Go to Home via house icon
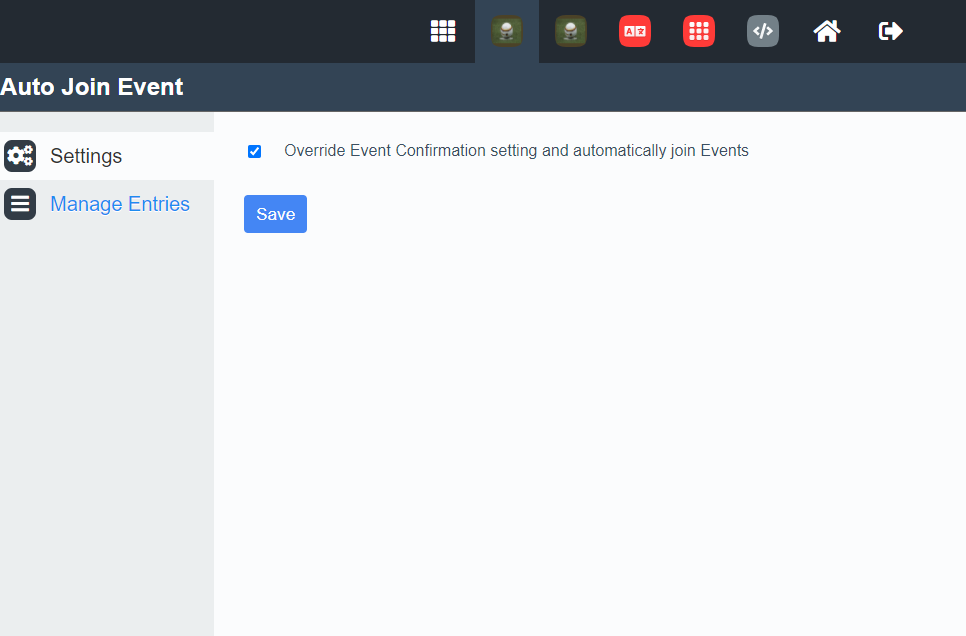Viewport: 966px width, 636px height. click(827, 31)
